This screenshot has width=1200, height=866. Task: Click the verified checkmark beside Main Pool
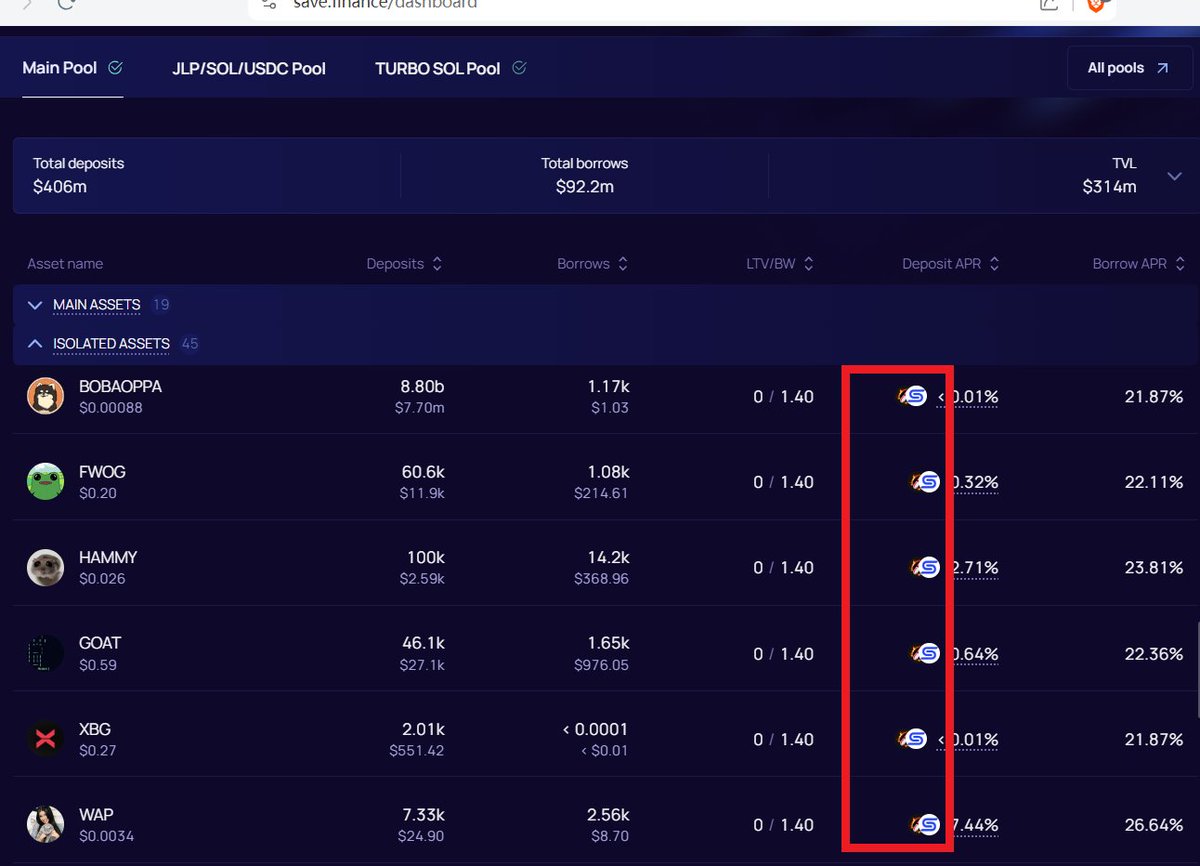(115, 68)
